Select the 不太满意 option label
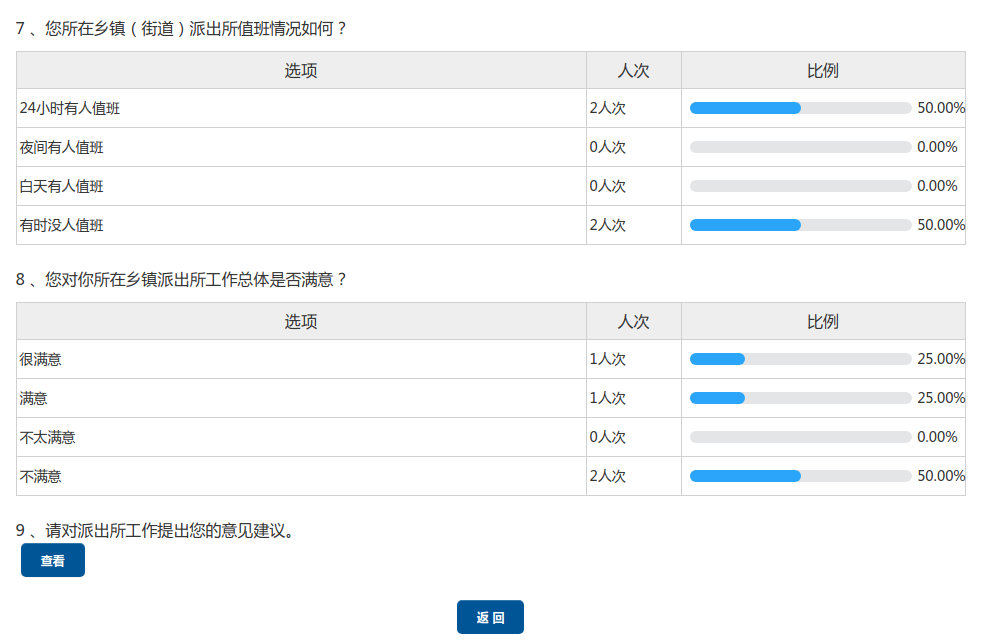The width and height of the screenshot is (983, 644). point(48,437)
